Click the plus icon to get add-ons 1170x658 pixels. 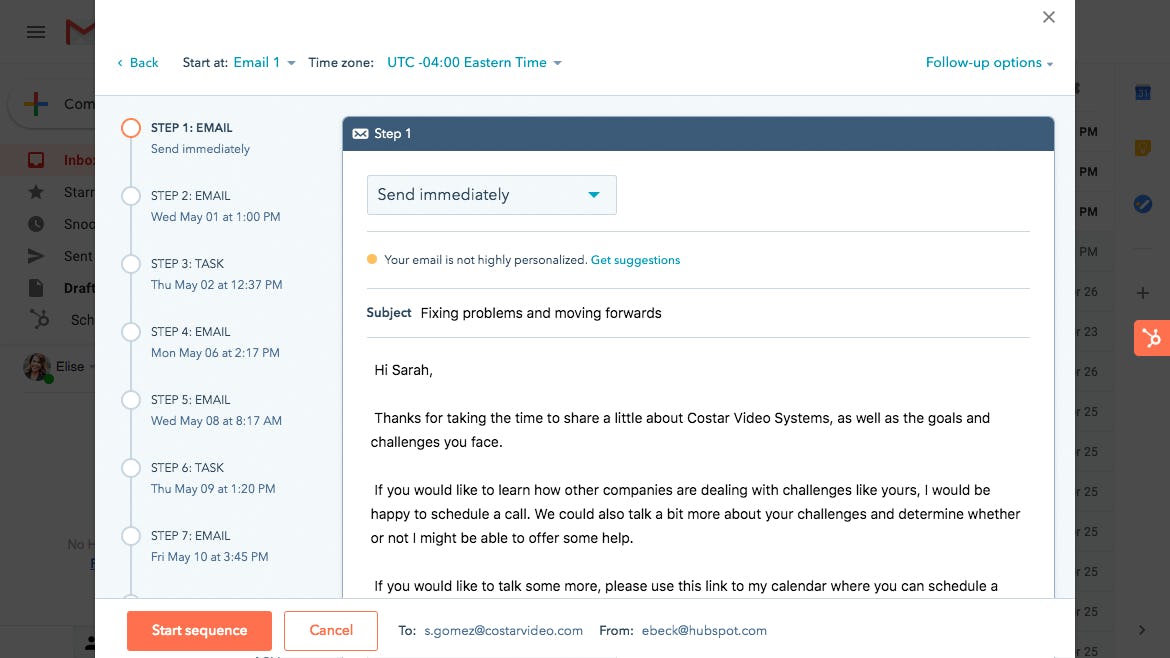tap(1143, 293)
